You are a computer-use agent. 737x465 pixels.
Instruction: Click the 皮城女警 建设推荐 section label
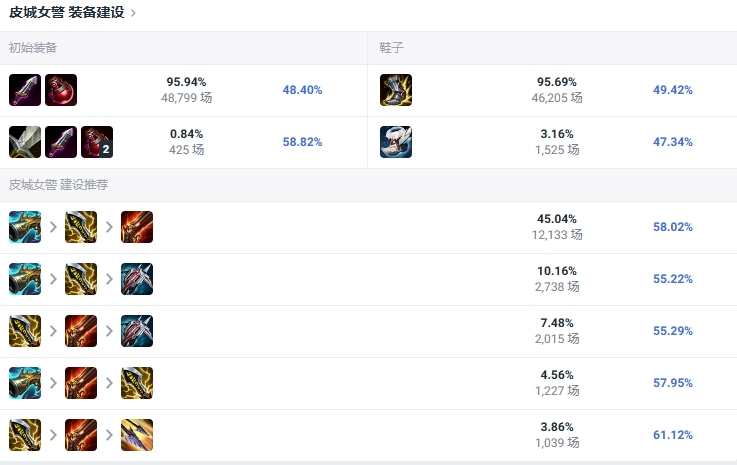(59, 185)
